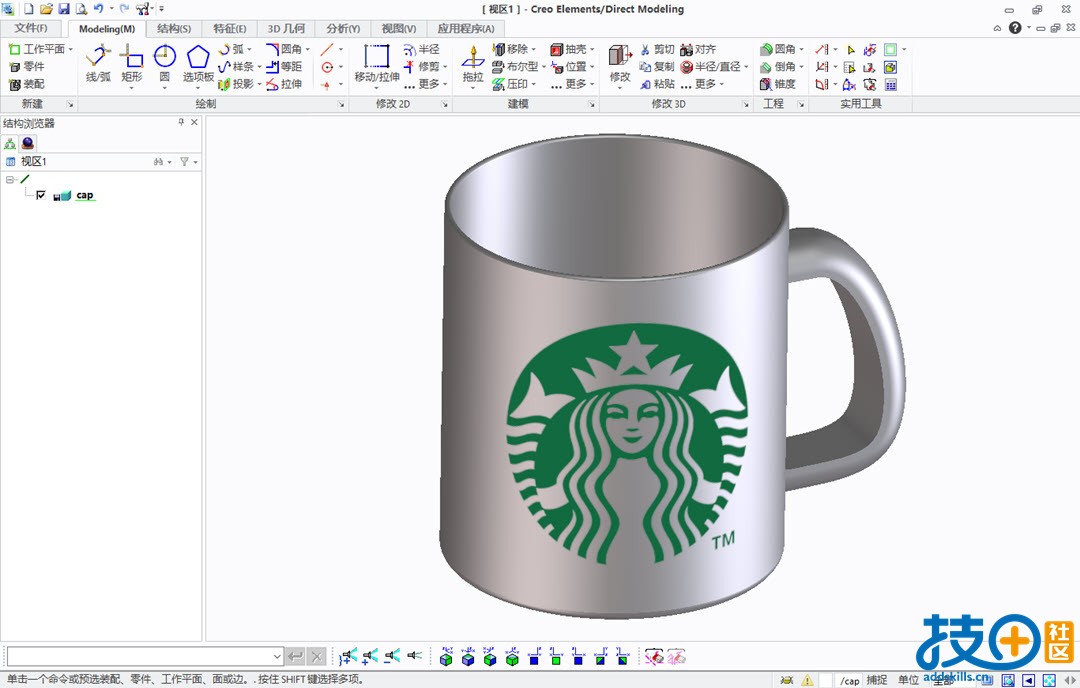Switch to the 特征(E) tab
Image resolution: width=1080 pixels, height=688 pixels.
[x=229, y=28]
